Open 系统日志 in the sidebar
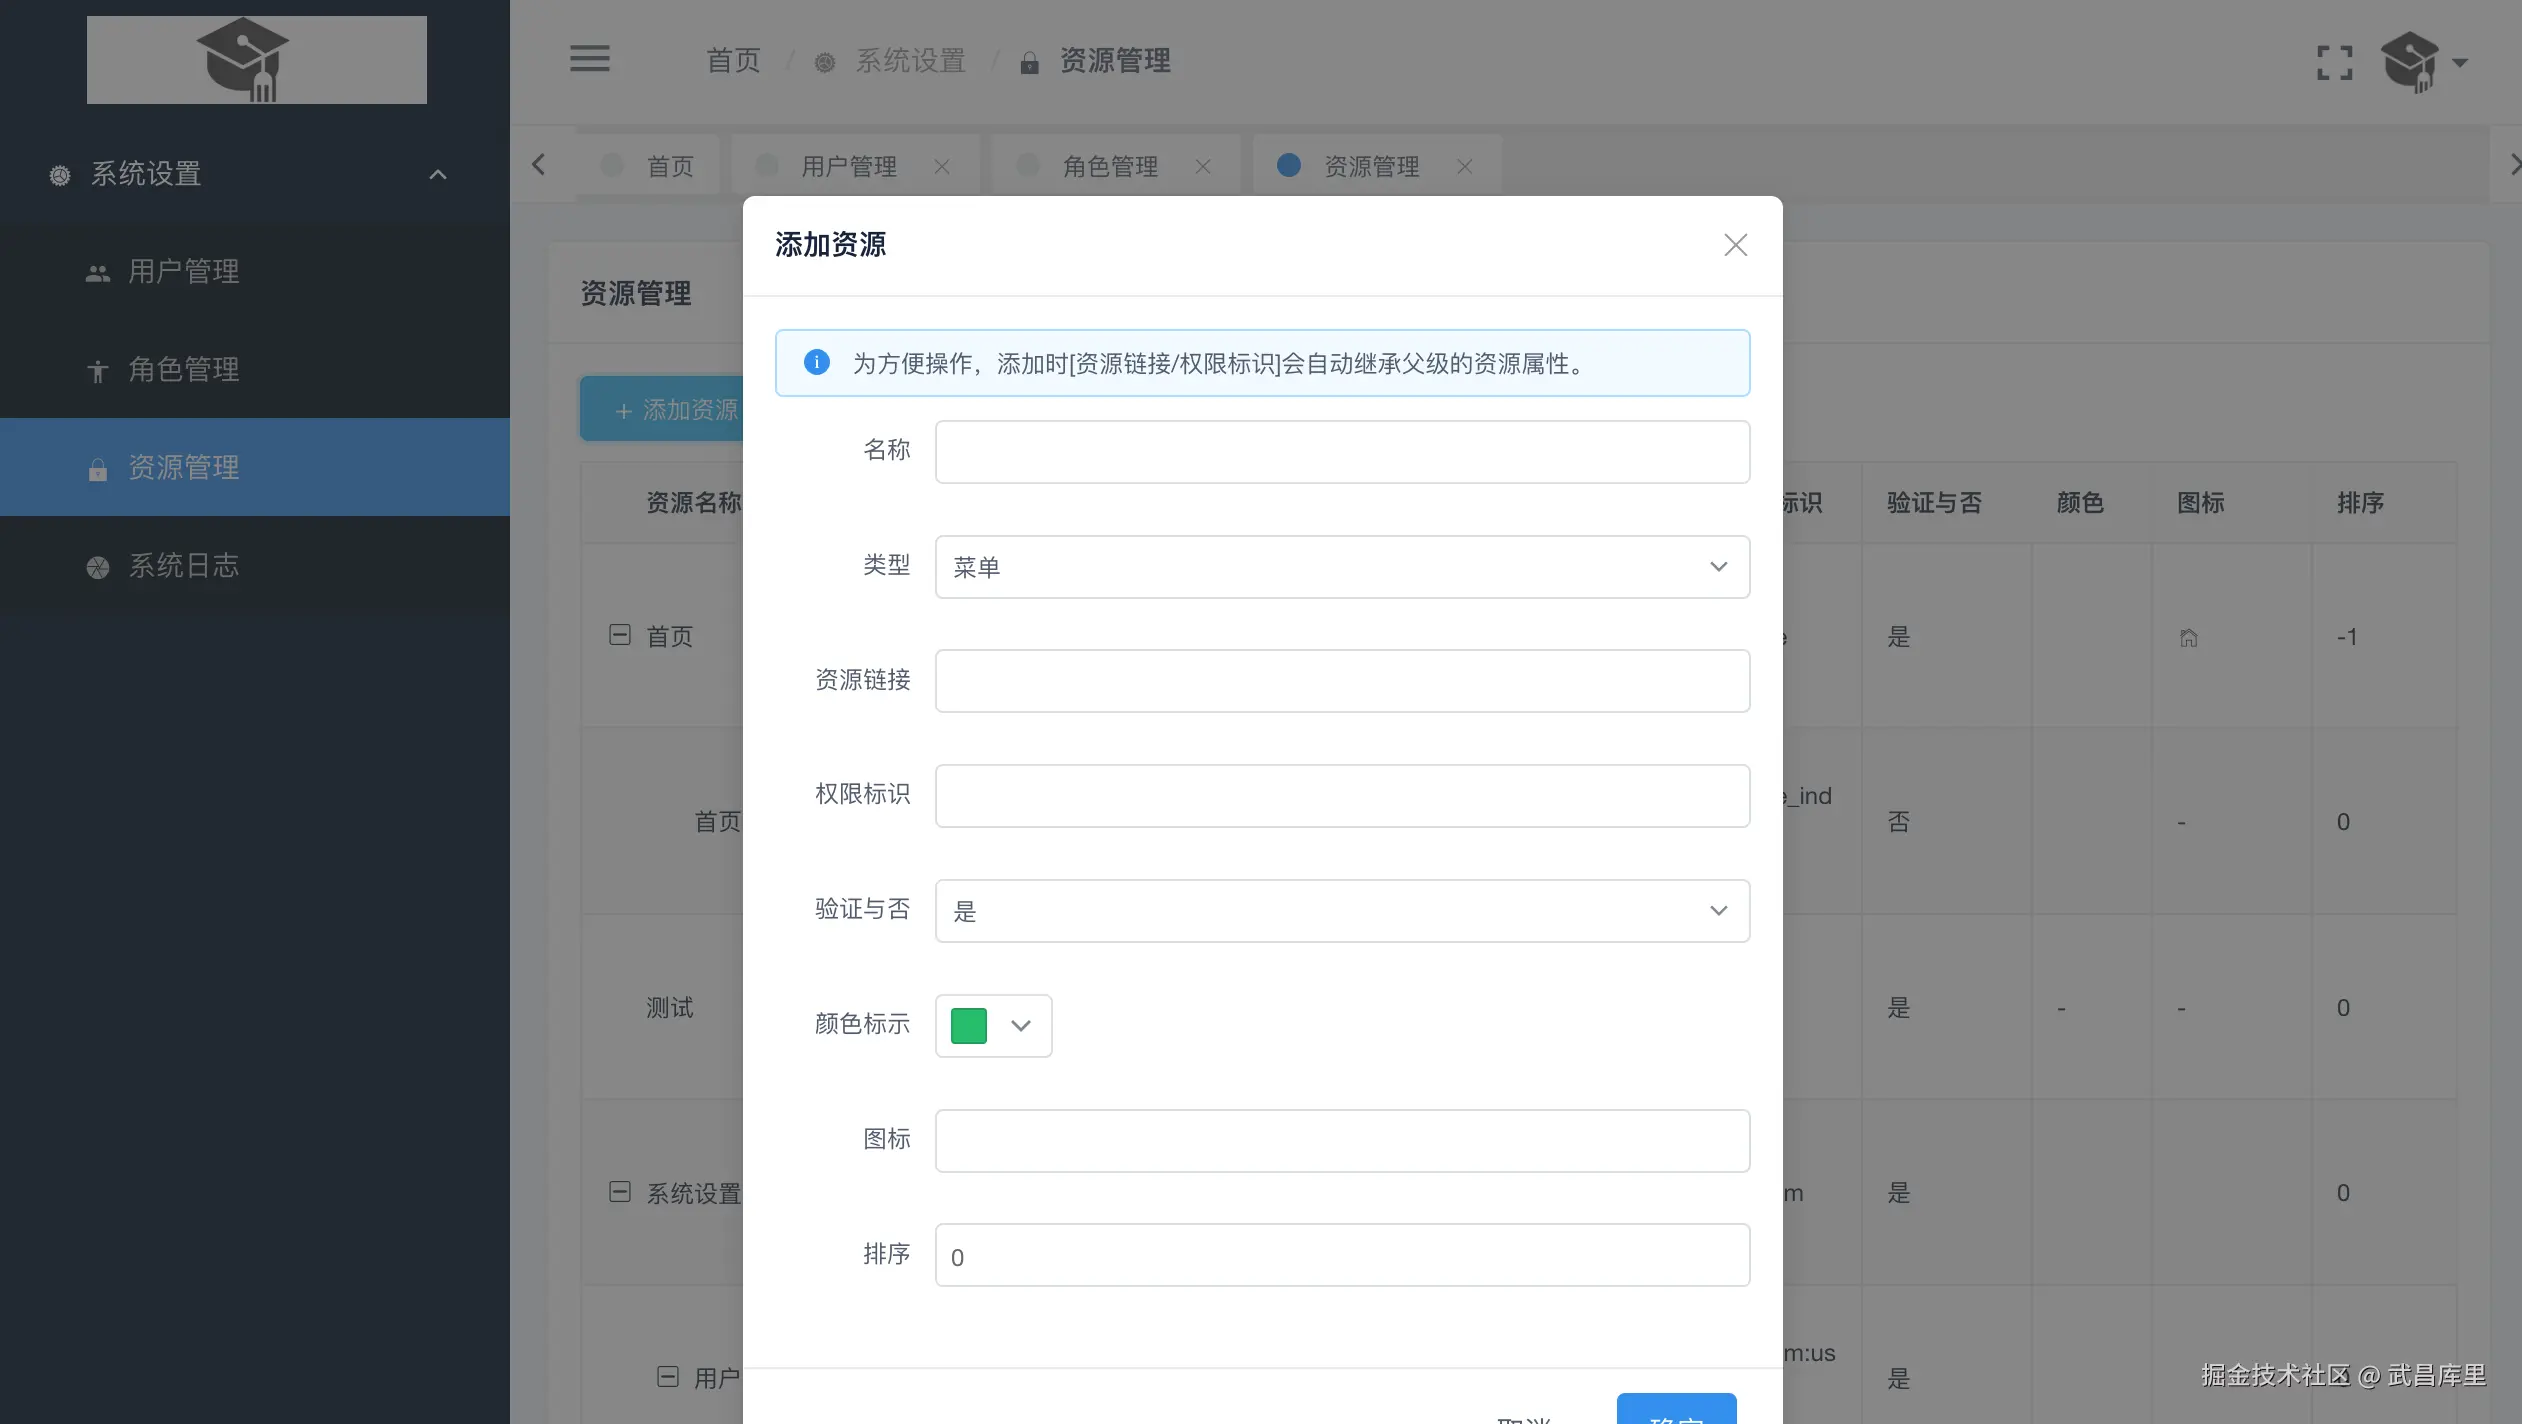The width and height of the screenshot is (2522, 1424). click(184, 566)
